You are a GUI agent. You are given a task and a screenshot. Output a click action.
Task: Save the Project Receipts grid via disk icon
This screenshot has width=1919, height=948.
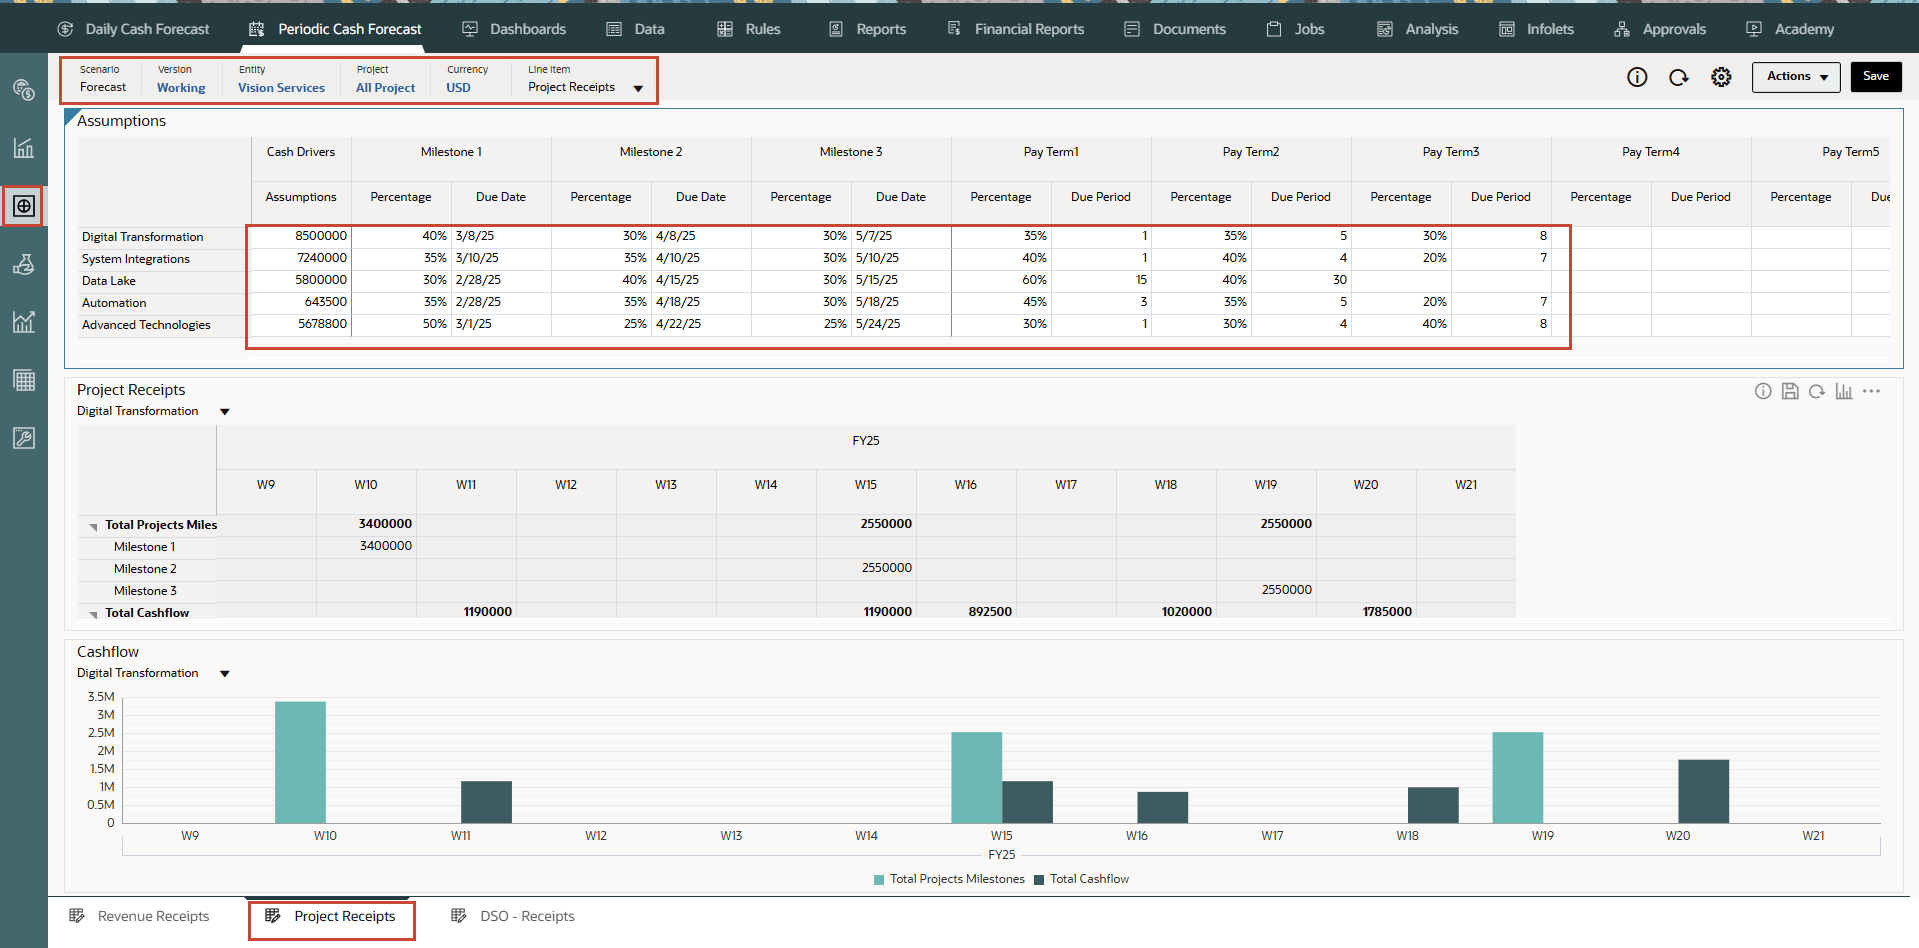click(x=1790, y=391)
